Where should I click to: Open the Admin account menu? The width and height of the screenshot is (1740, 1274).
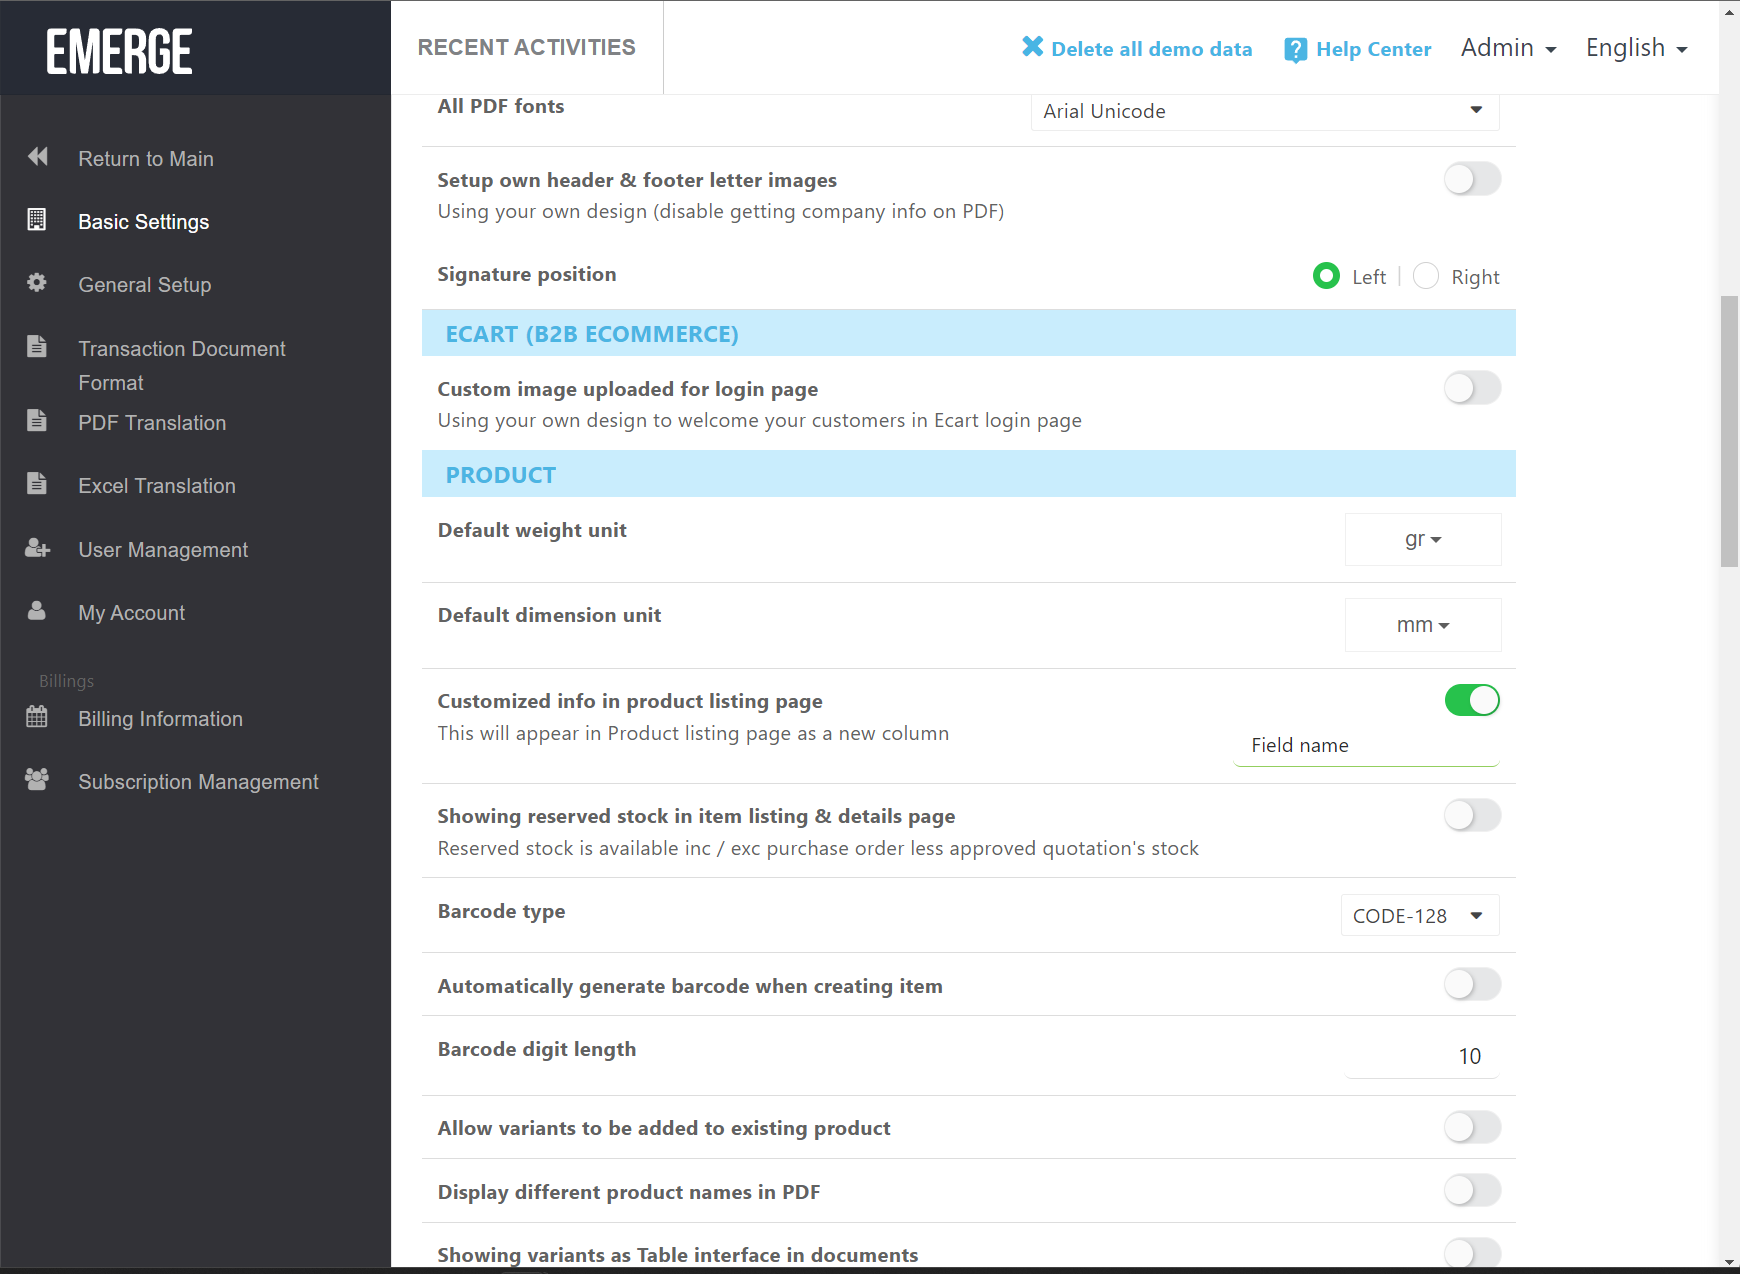(1508, 48)
